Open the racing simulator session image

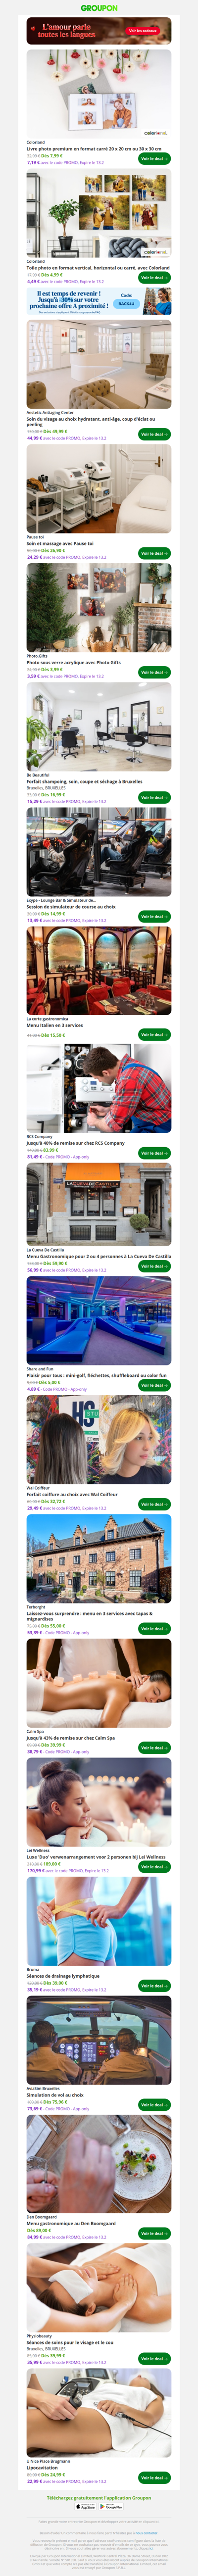tap(99, 852)
